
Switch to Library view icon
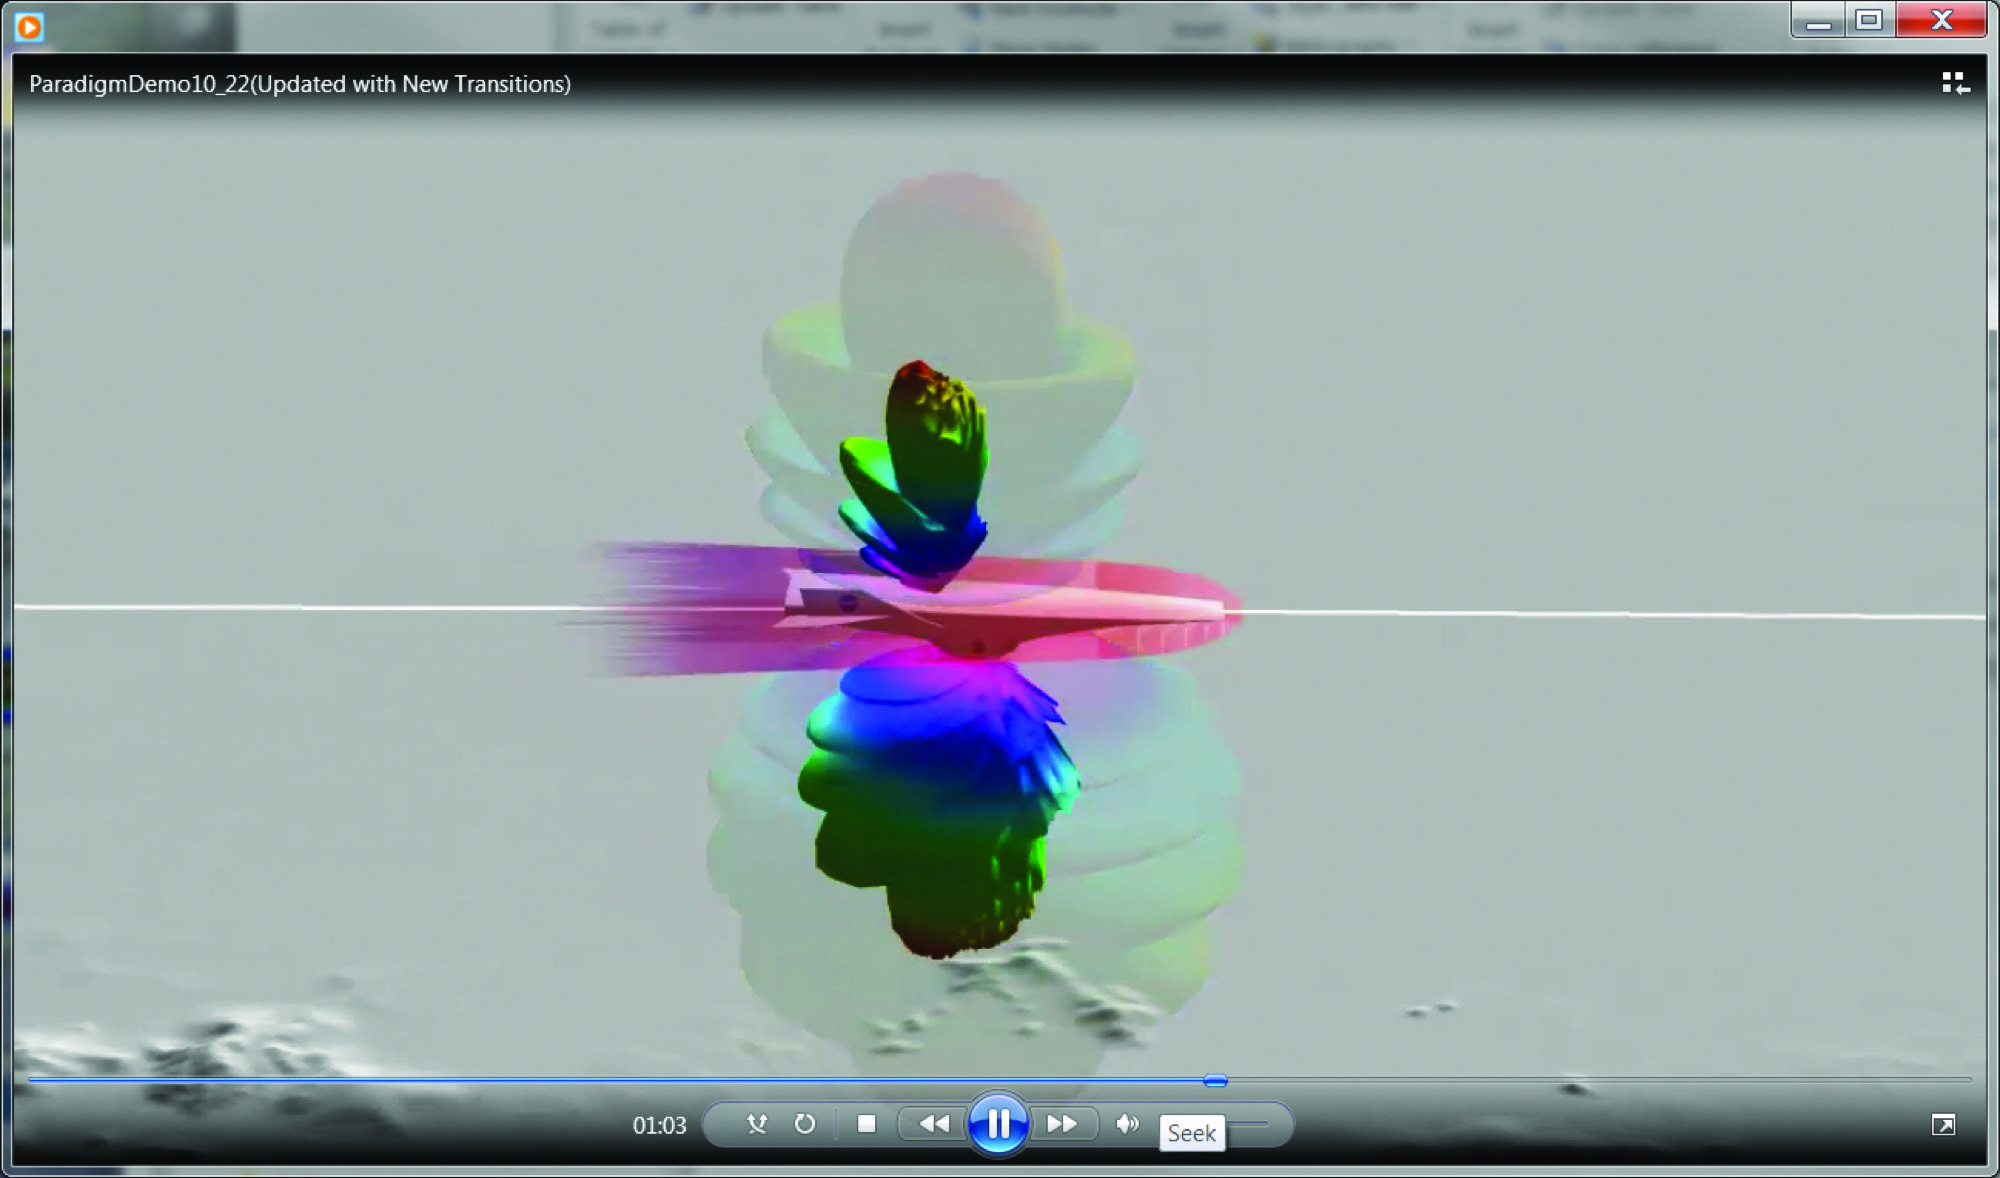(x=1955, y=83)
